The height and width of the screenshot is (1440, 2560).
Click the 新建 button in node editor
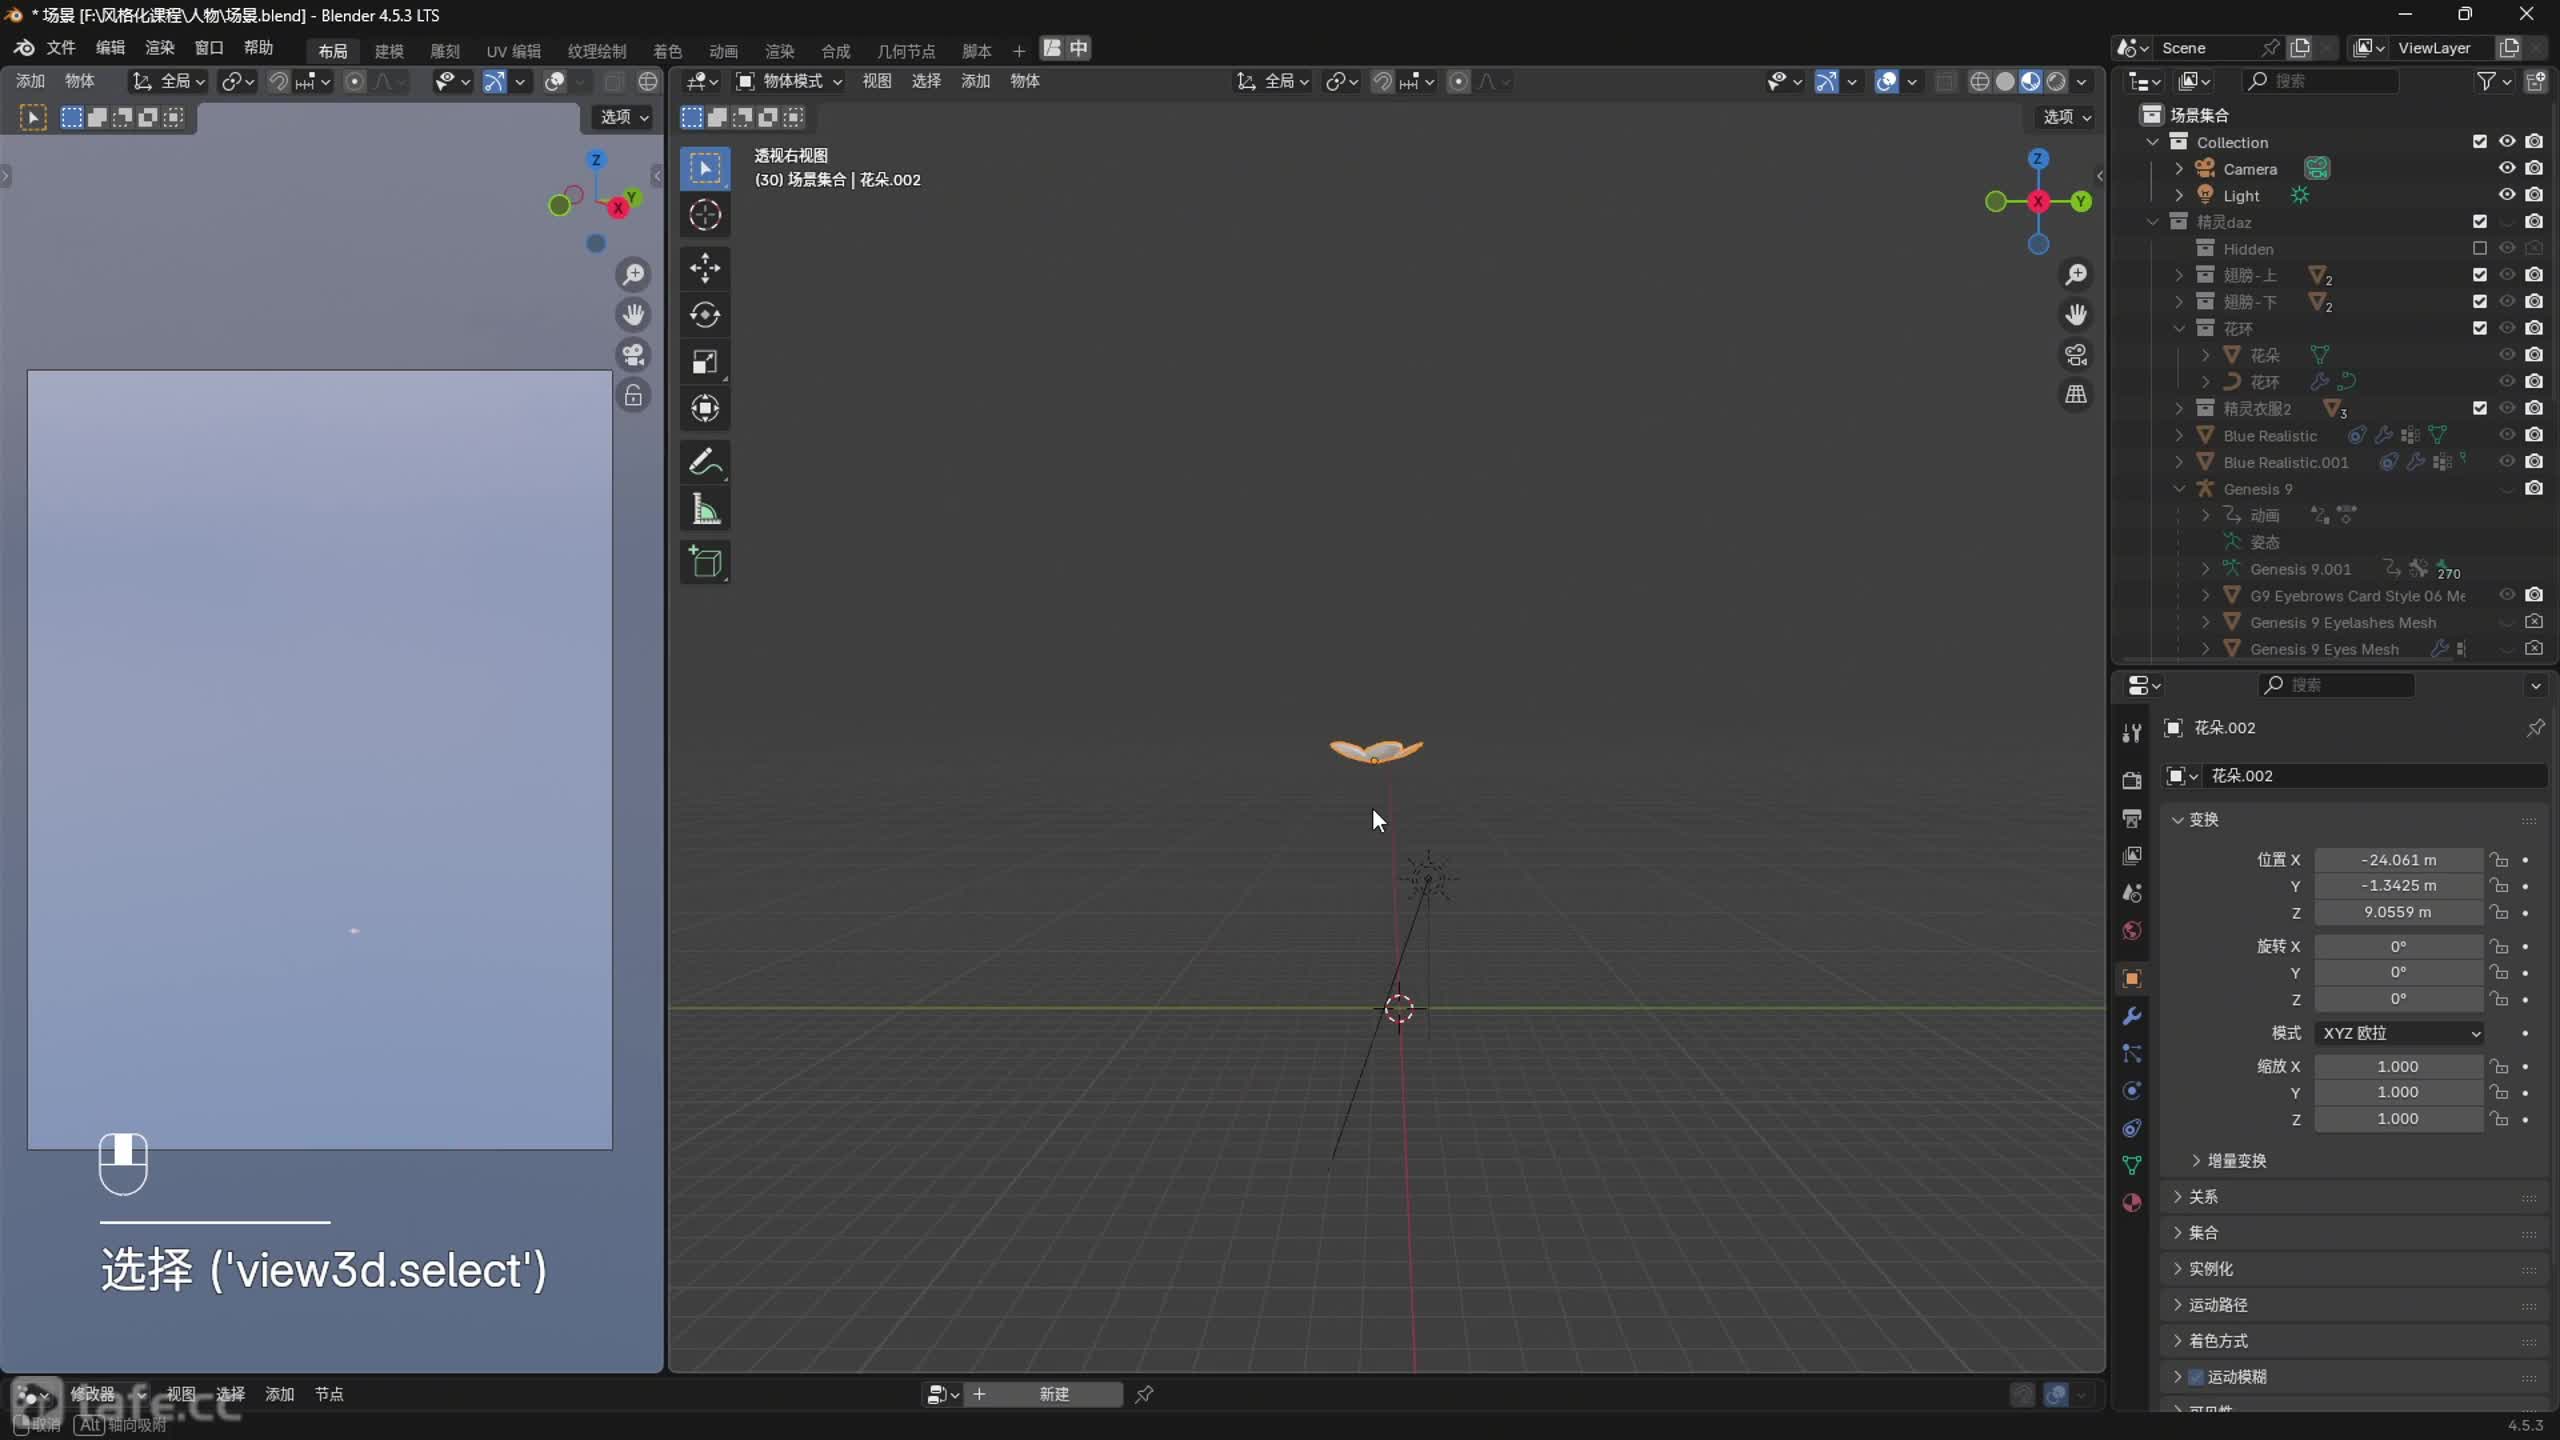(x=1054, y=1394)
